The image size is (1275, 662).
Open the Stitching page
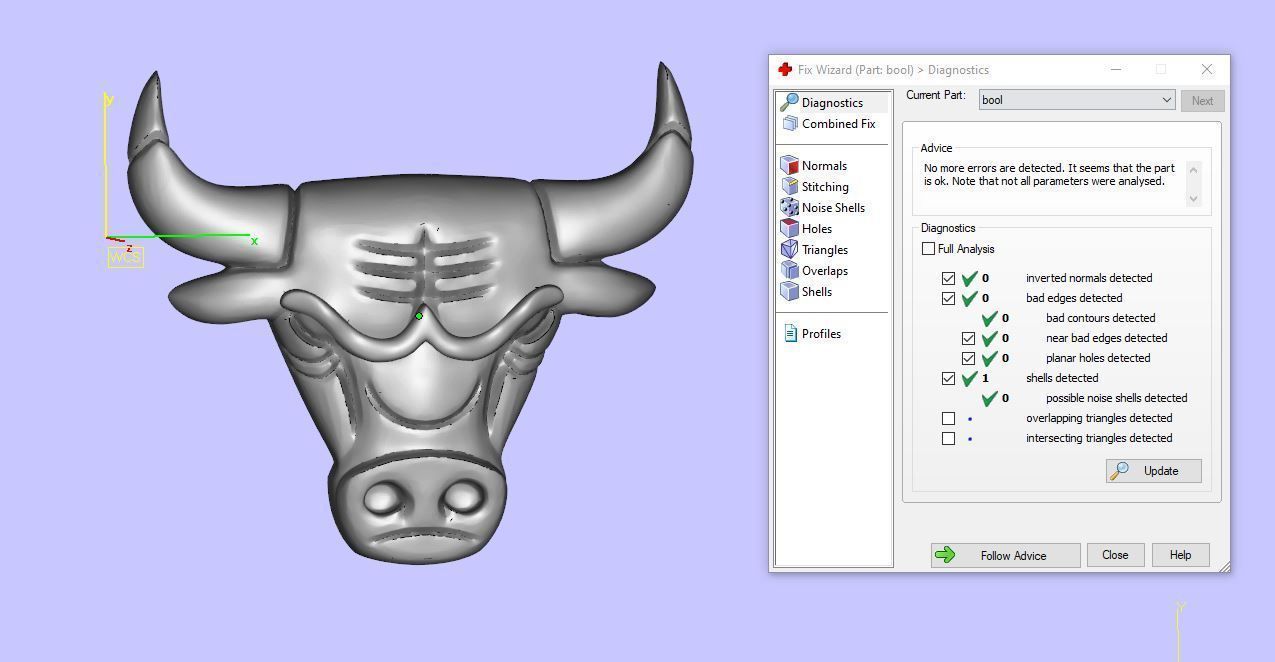825,187
